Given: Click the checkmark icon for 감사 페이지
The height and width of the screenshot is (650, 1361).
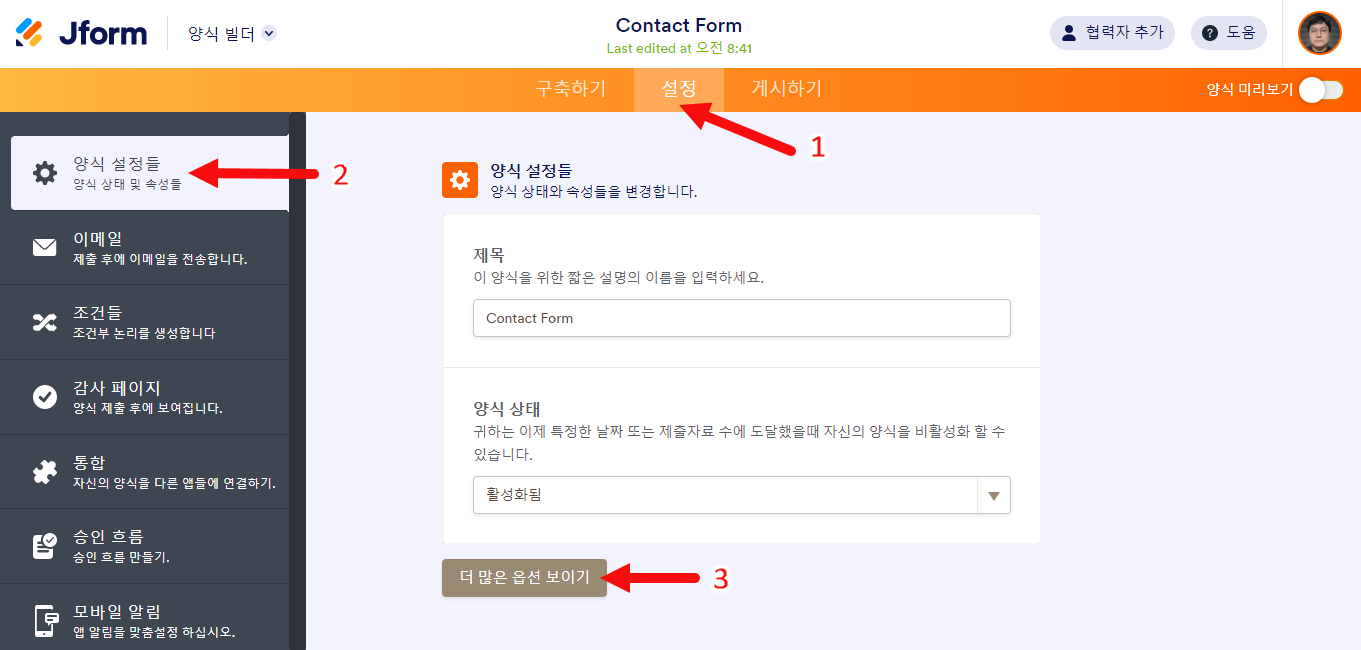Looking at the screenshot, I should point(45,397).
